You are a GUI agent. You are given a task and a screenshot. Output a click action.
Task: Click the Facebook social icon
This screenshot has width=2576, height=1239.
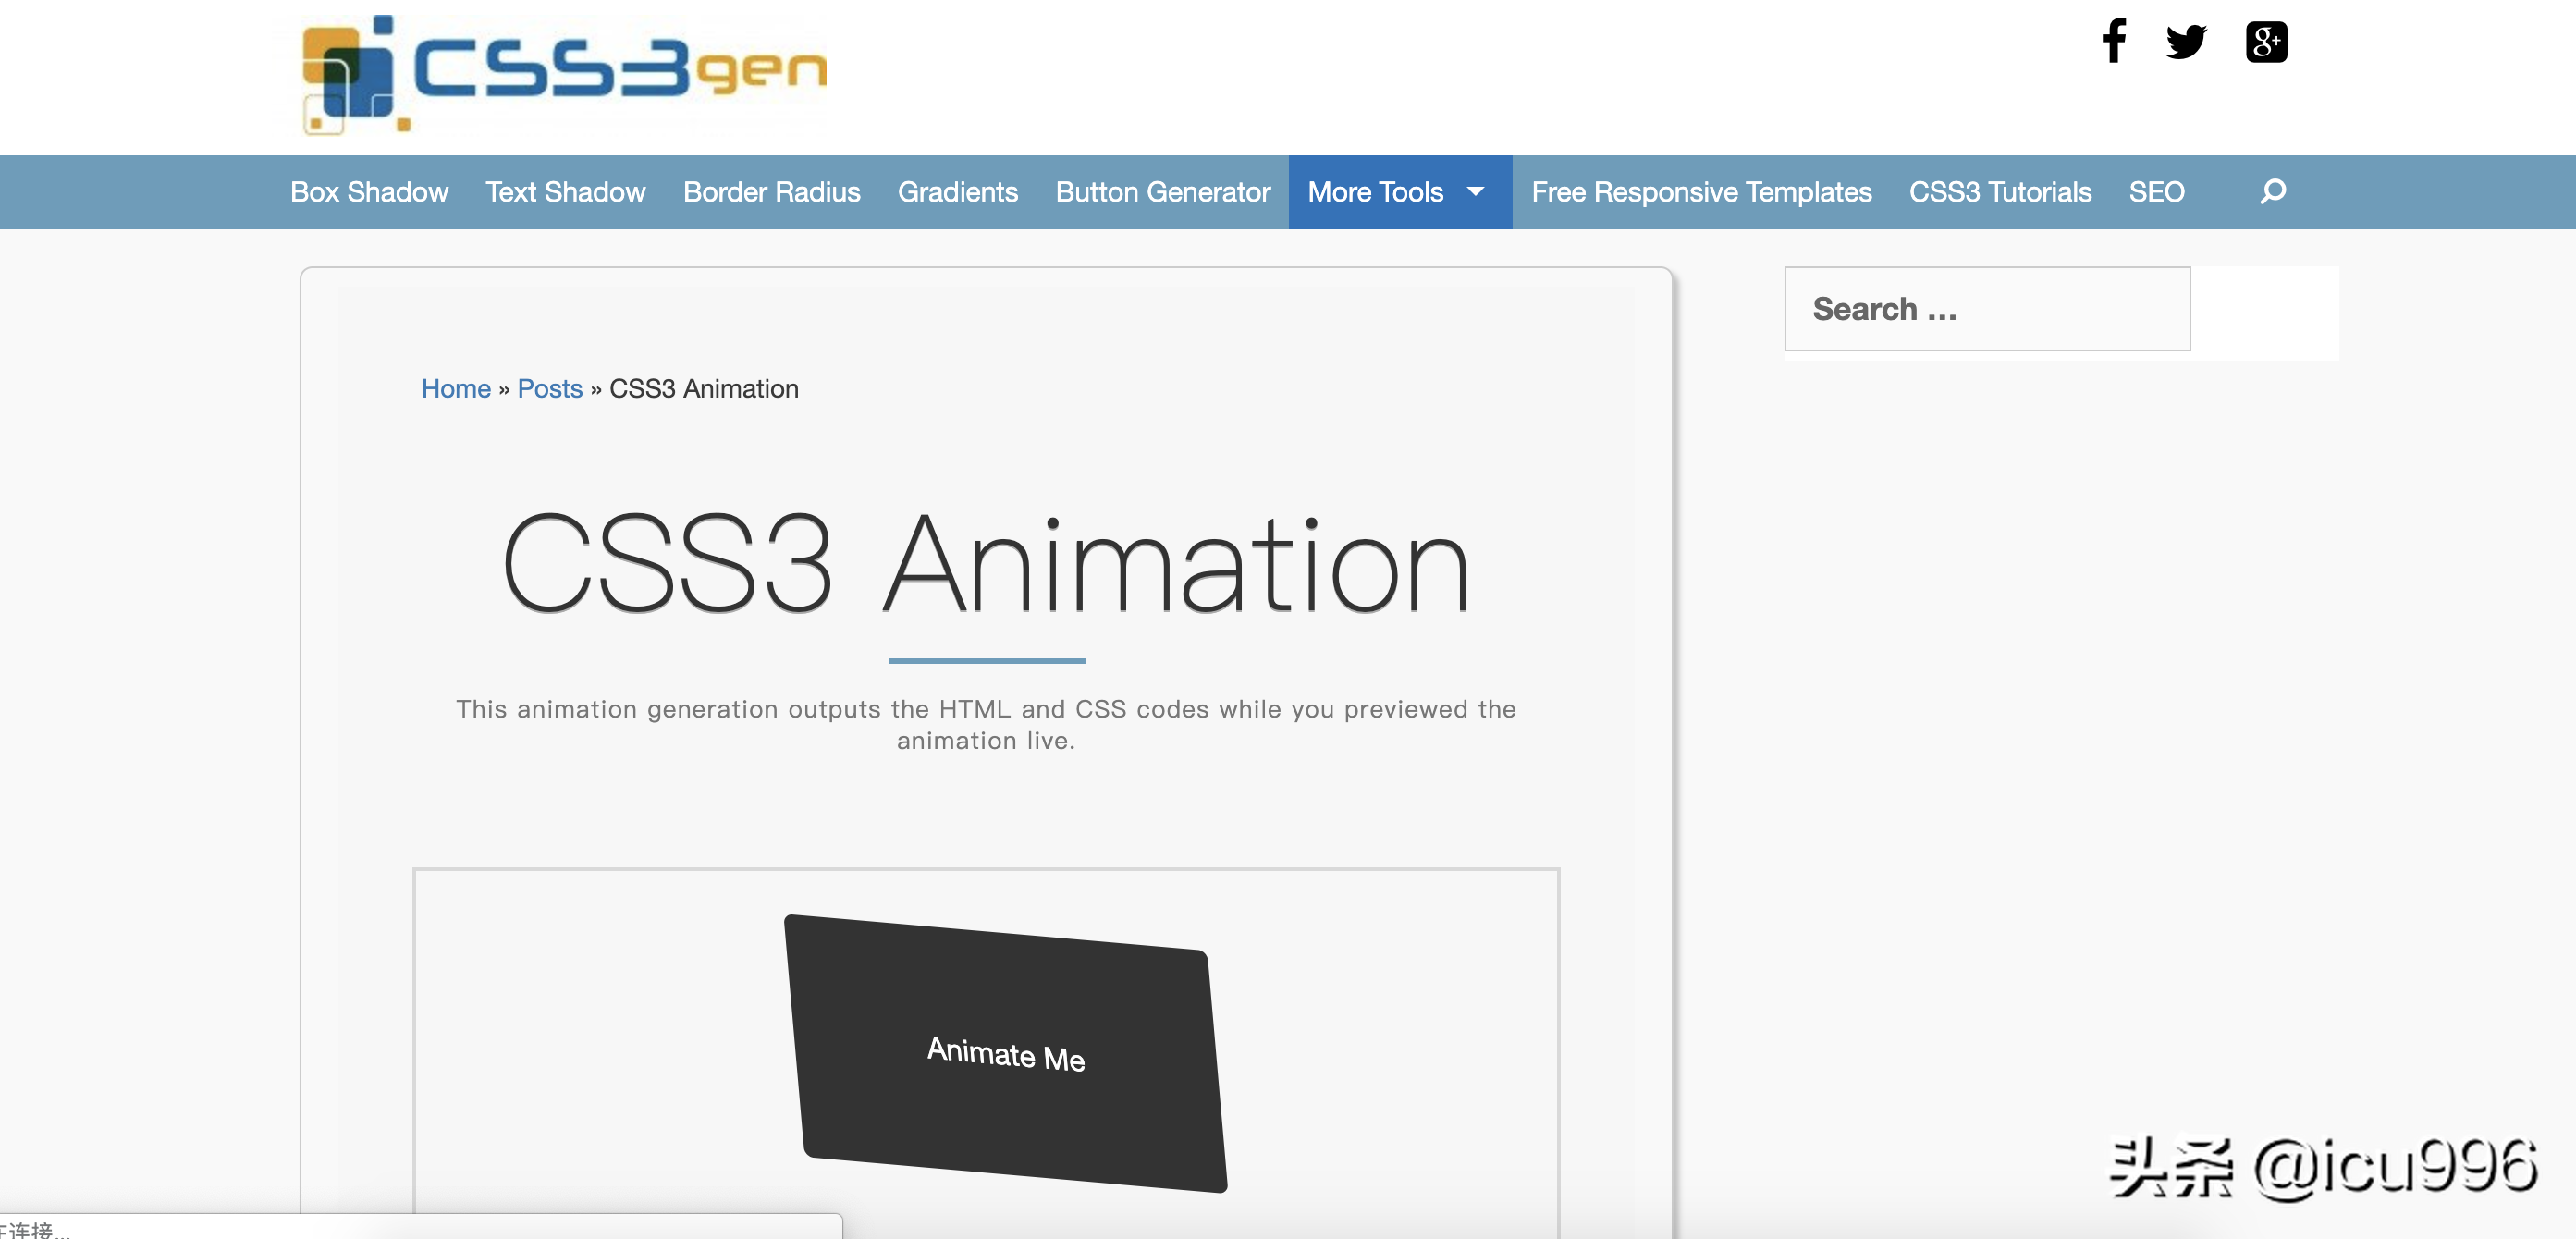tap(2115, 40)
